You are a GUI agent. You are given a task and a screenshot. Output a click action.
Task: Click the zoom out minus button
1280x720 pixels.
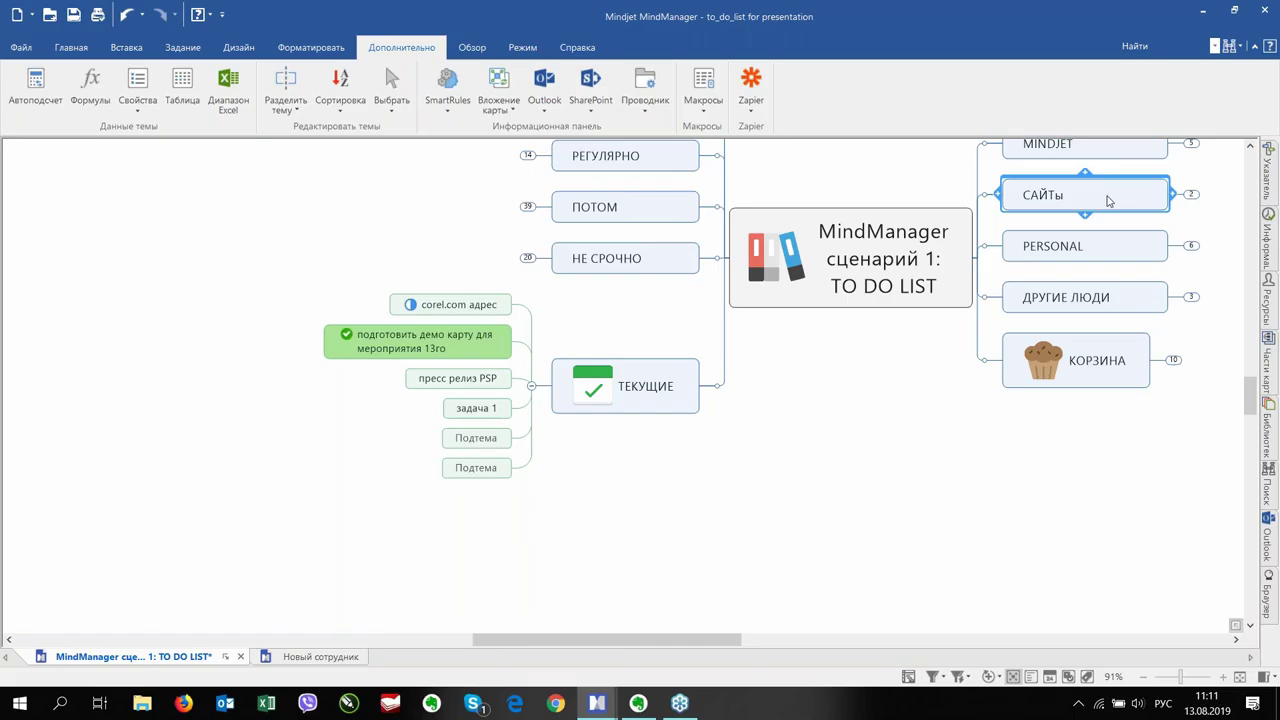coord(1143,677)
